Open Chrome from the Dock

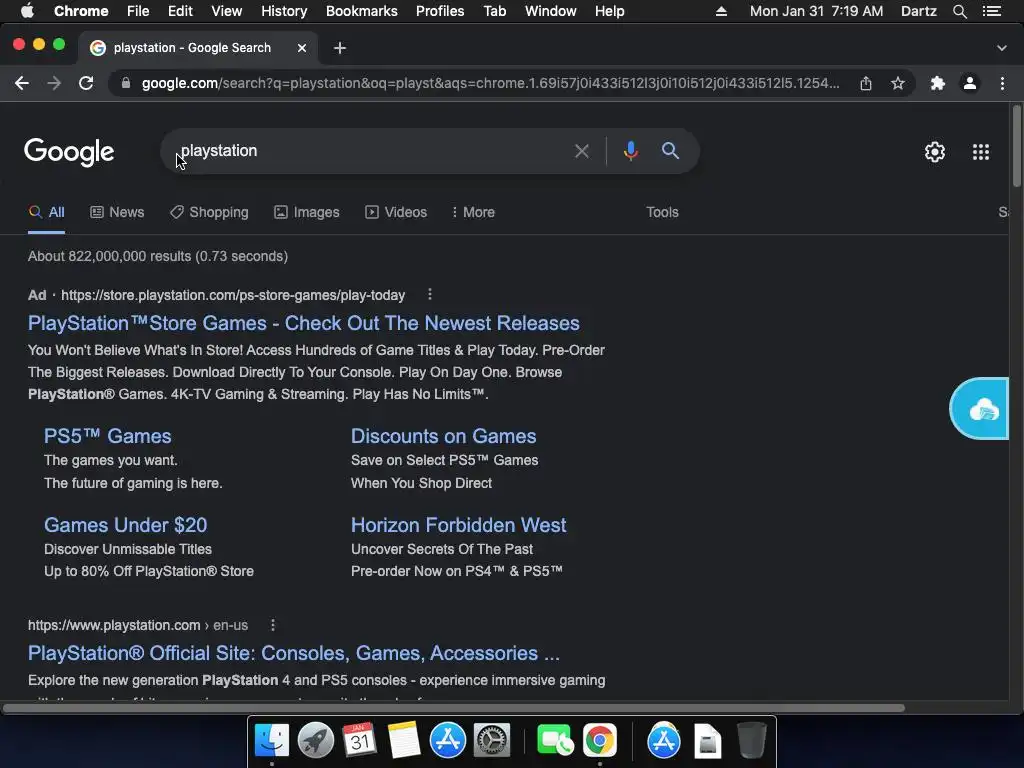(600, 740)
